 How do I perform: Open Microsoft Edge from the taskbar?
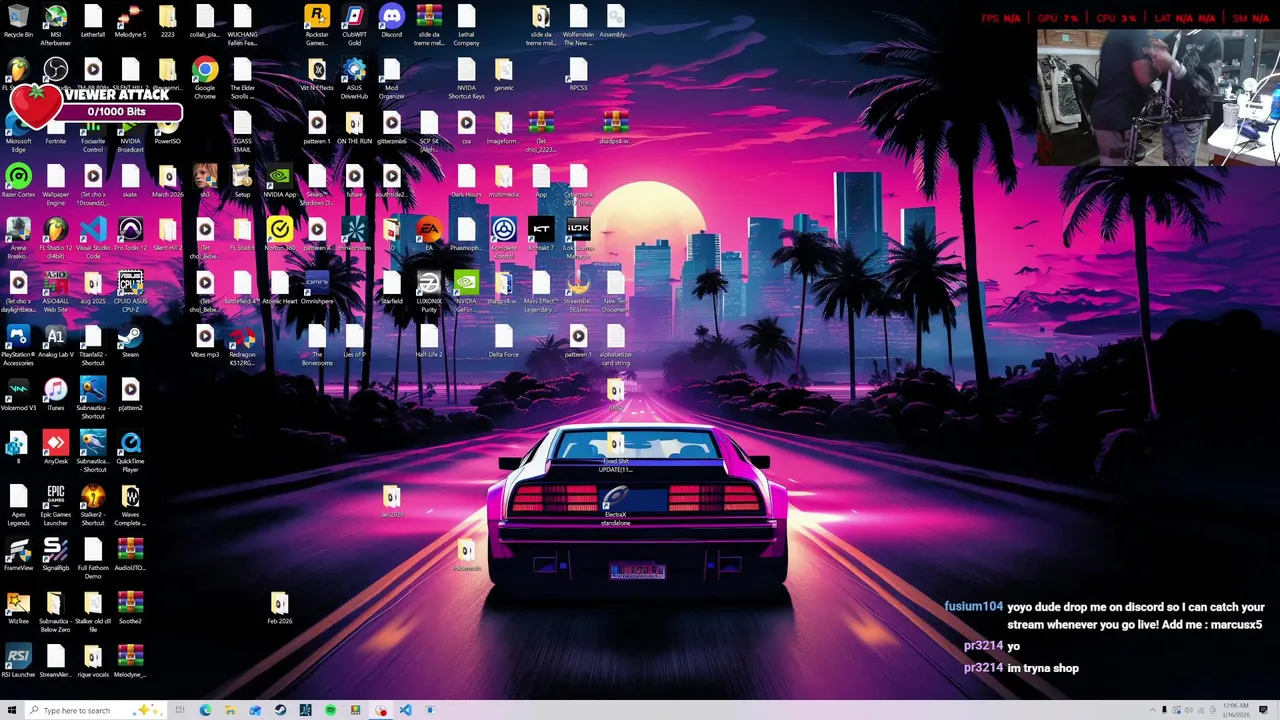coord(205,710)
